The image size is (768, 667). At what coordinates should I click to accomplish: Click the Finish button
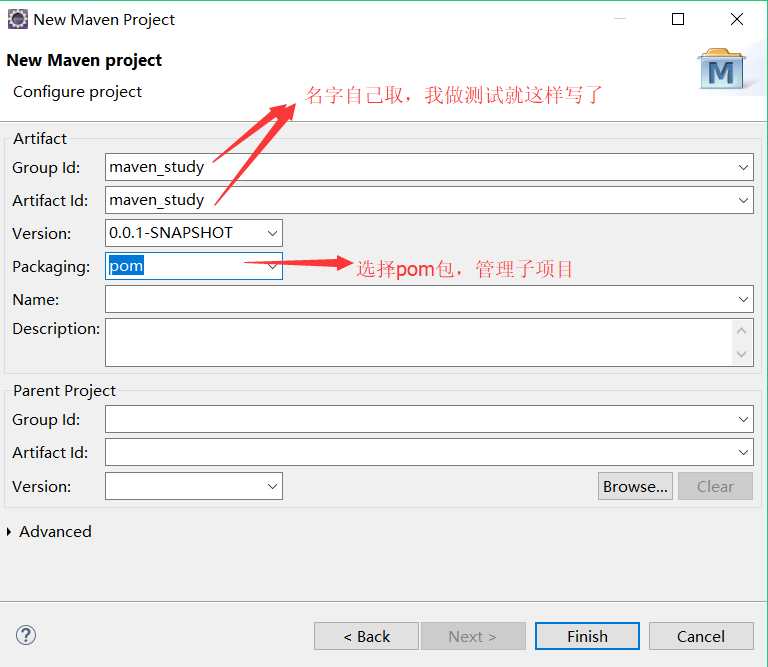pyautogui.click(x=587, y=636)
